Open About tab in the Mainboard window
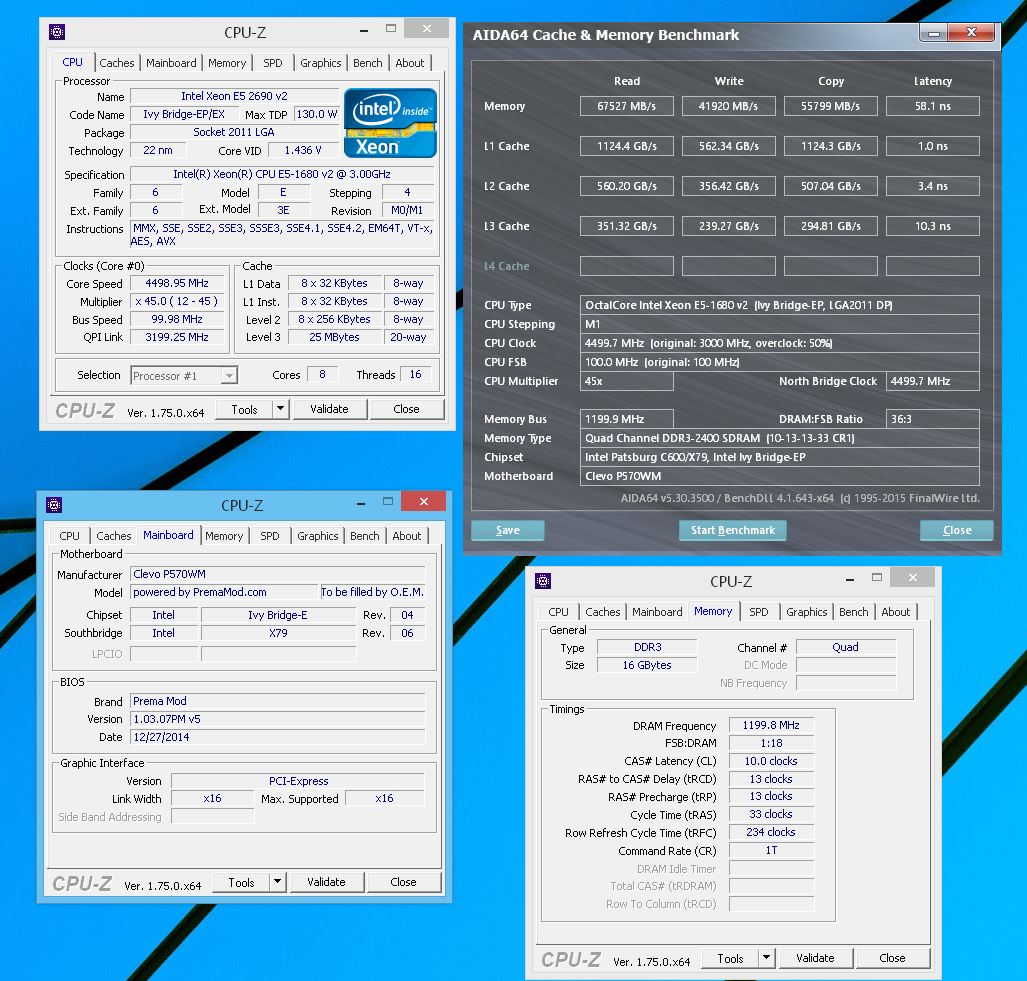This screenshot has width=1027, height=981. point(407,536)
